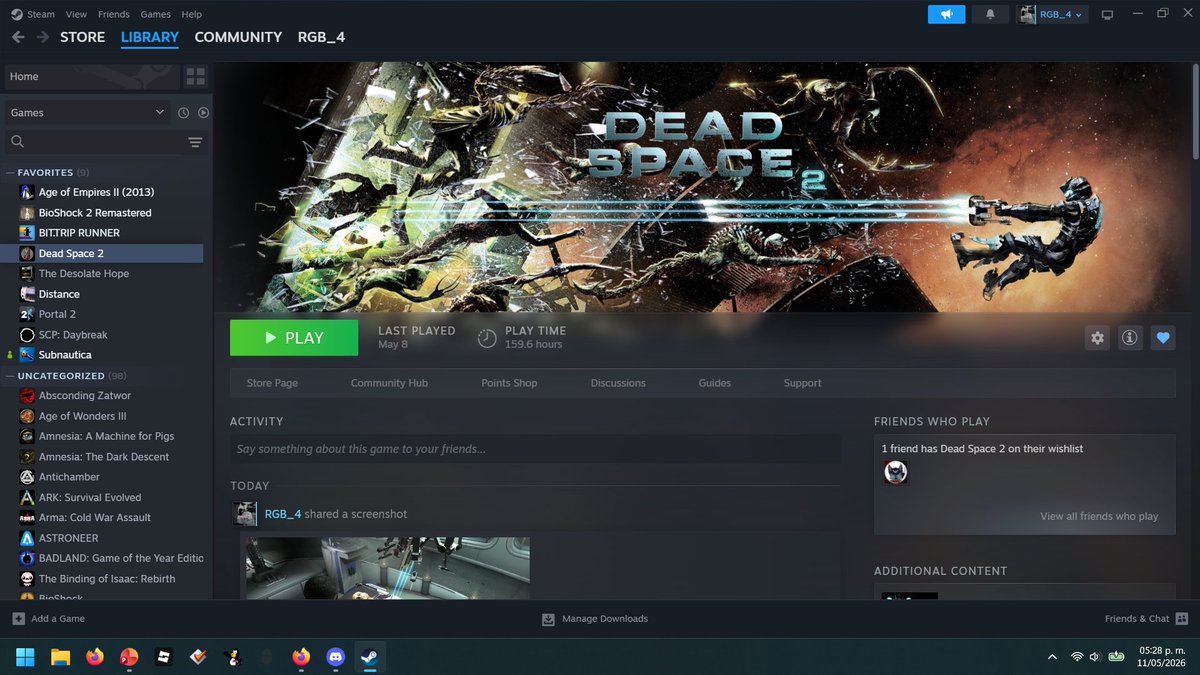The image size is (1200, 675).
Task: Click the activity status input box
Action: click(x=535, y=449)
